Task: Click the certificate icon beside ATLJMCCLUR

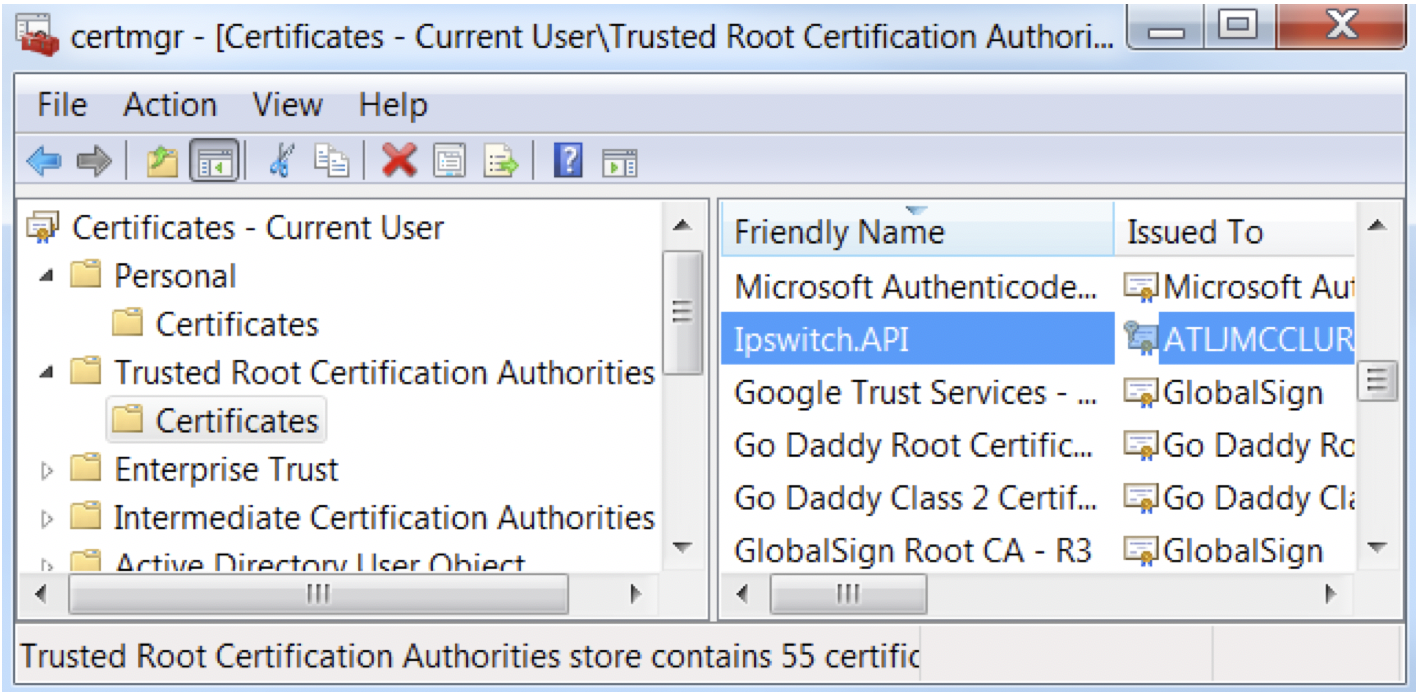Action: tap(1141, 338)
